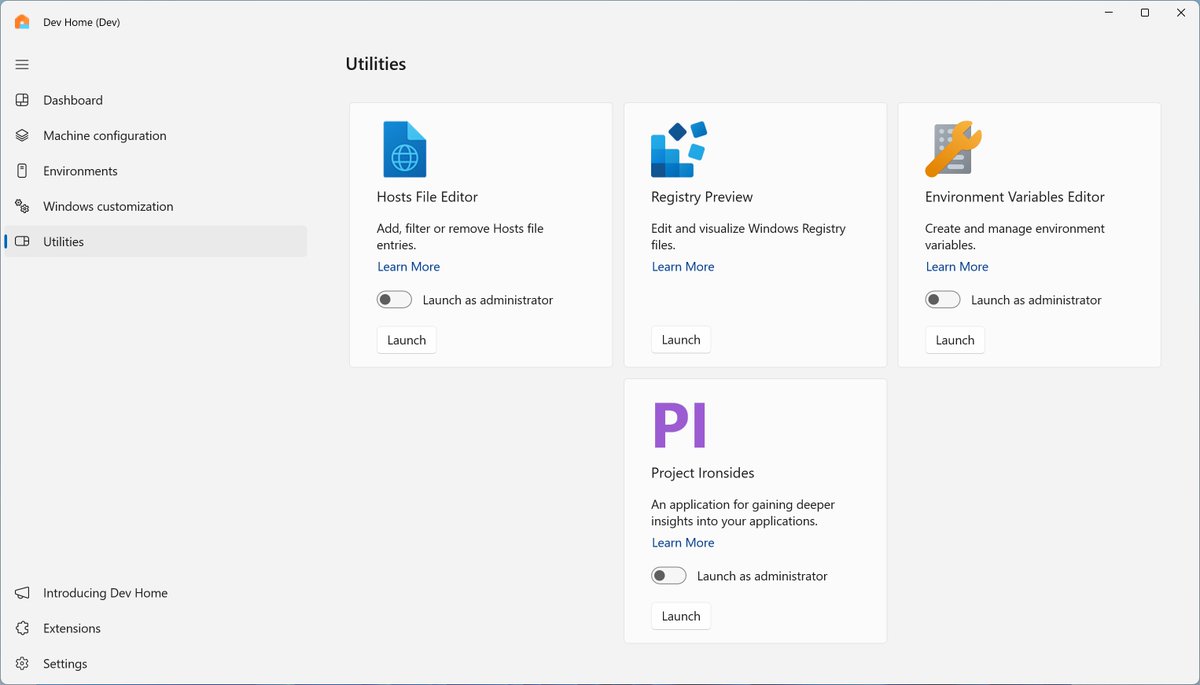Click the Project Ironsides title text

[x=703, y=473]
